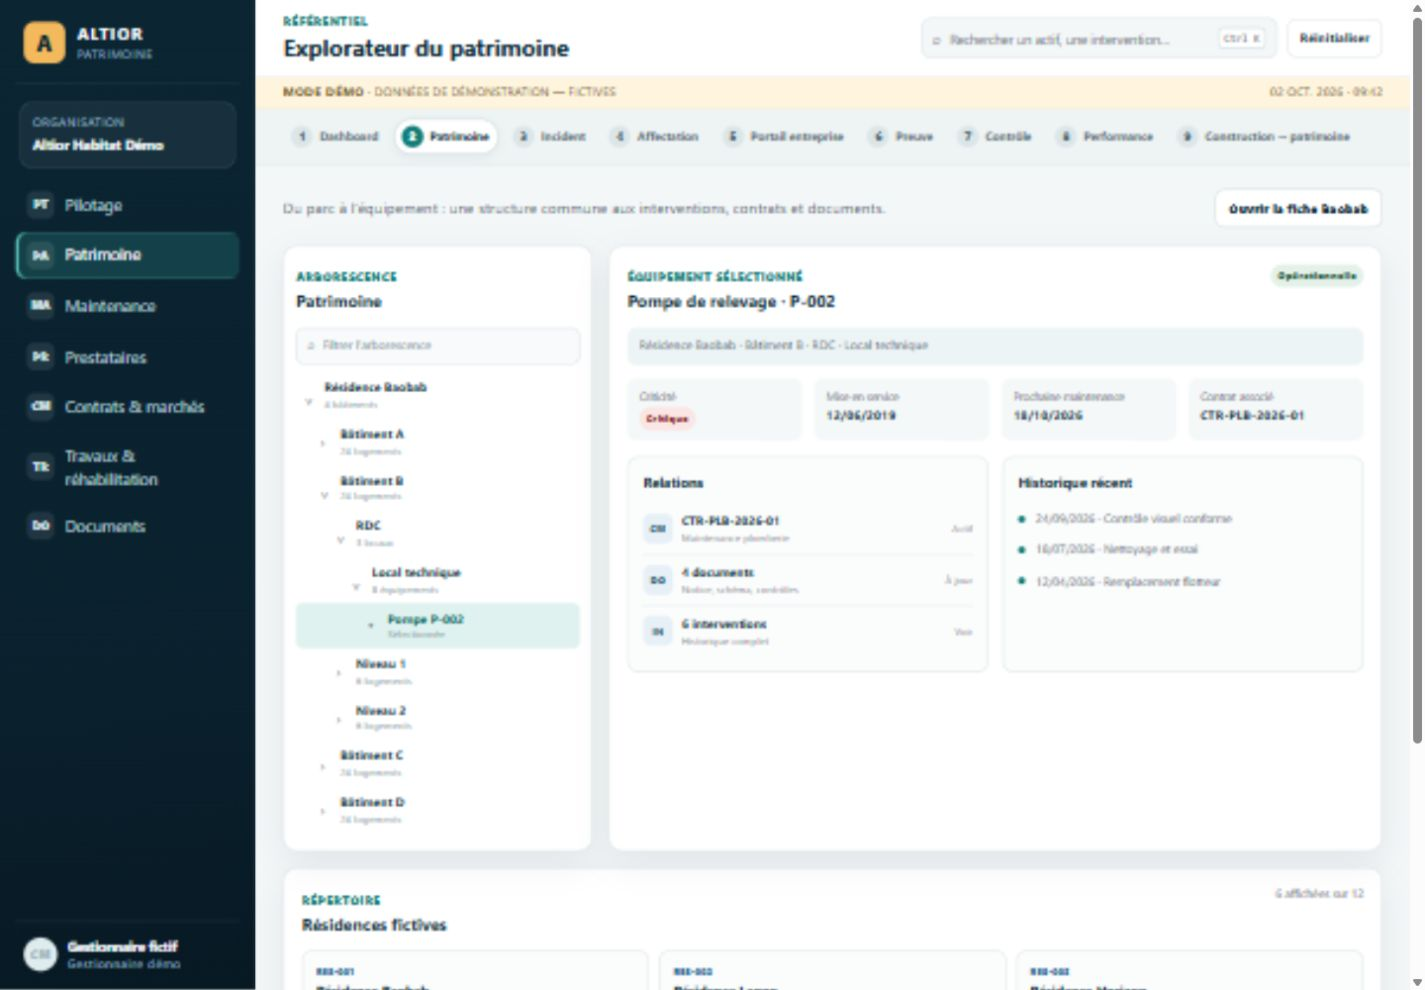1425x990 pixels.
Task: Click "Voir" on the 6 interventions row
Action: [963, 632]
